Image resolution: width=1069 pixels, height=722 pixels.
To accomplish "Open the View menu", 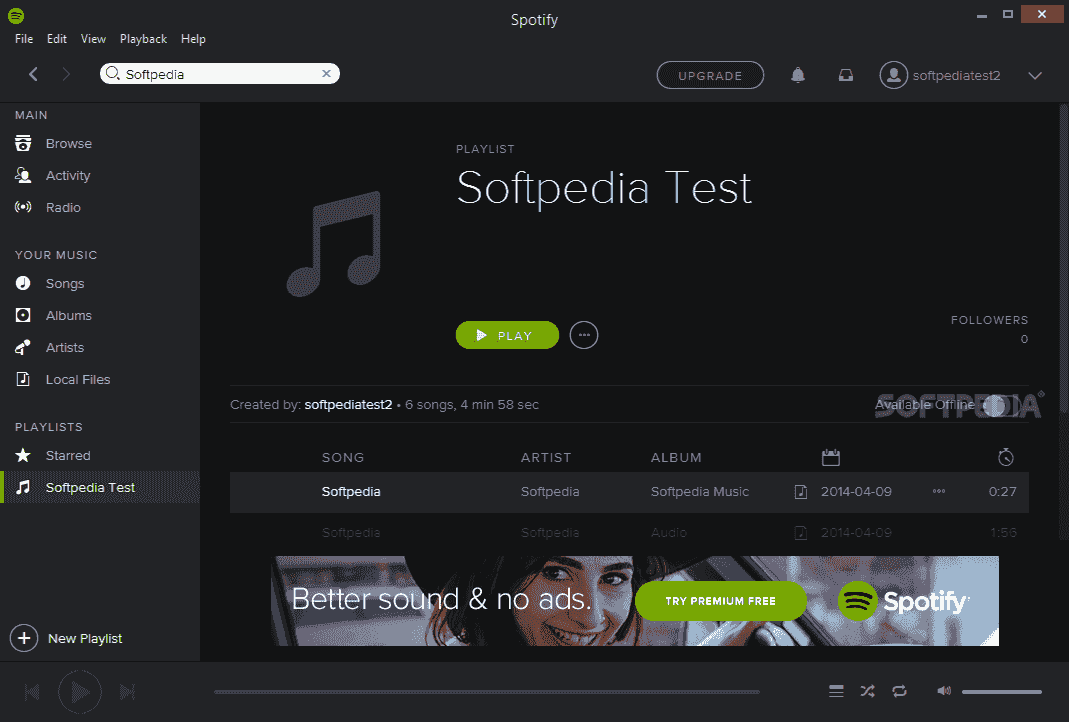I will pos(93,39).
